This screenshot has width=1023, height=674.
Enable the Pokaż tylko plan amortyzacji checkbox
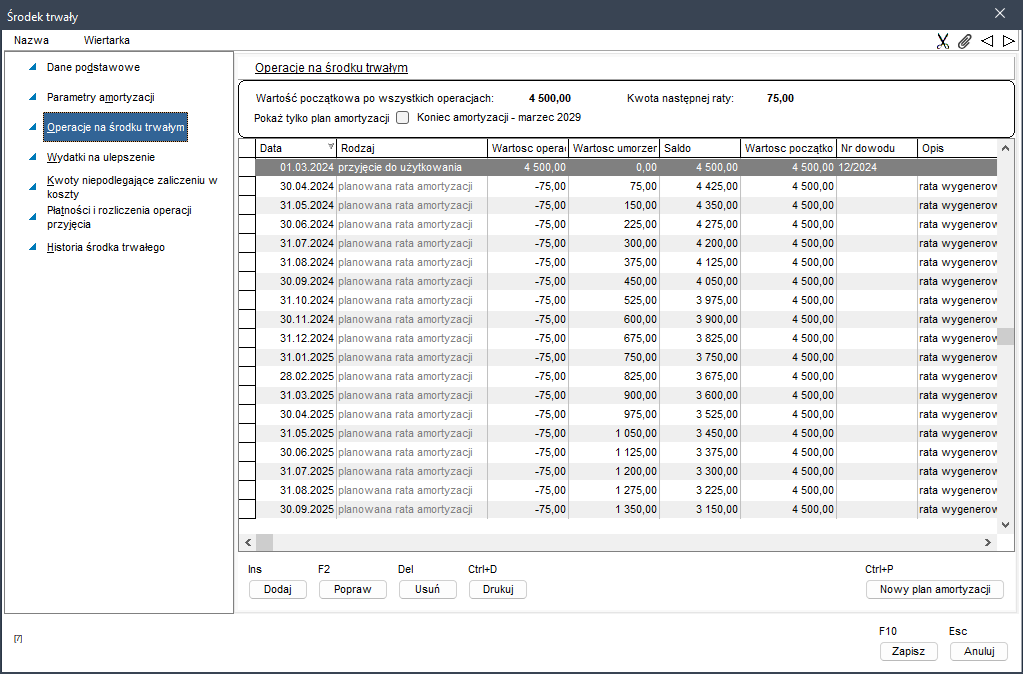click(403, 118)
